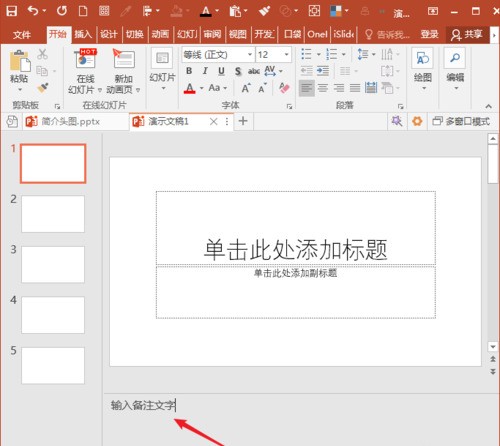Open the 绘图 drawing shapes icon
The width and height of the screenshot is (500, 446).
pos(422,58)
